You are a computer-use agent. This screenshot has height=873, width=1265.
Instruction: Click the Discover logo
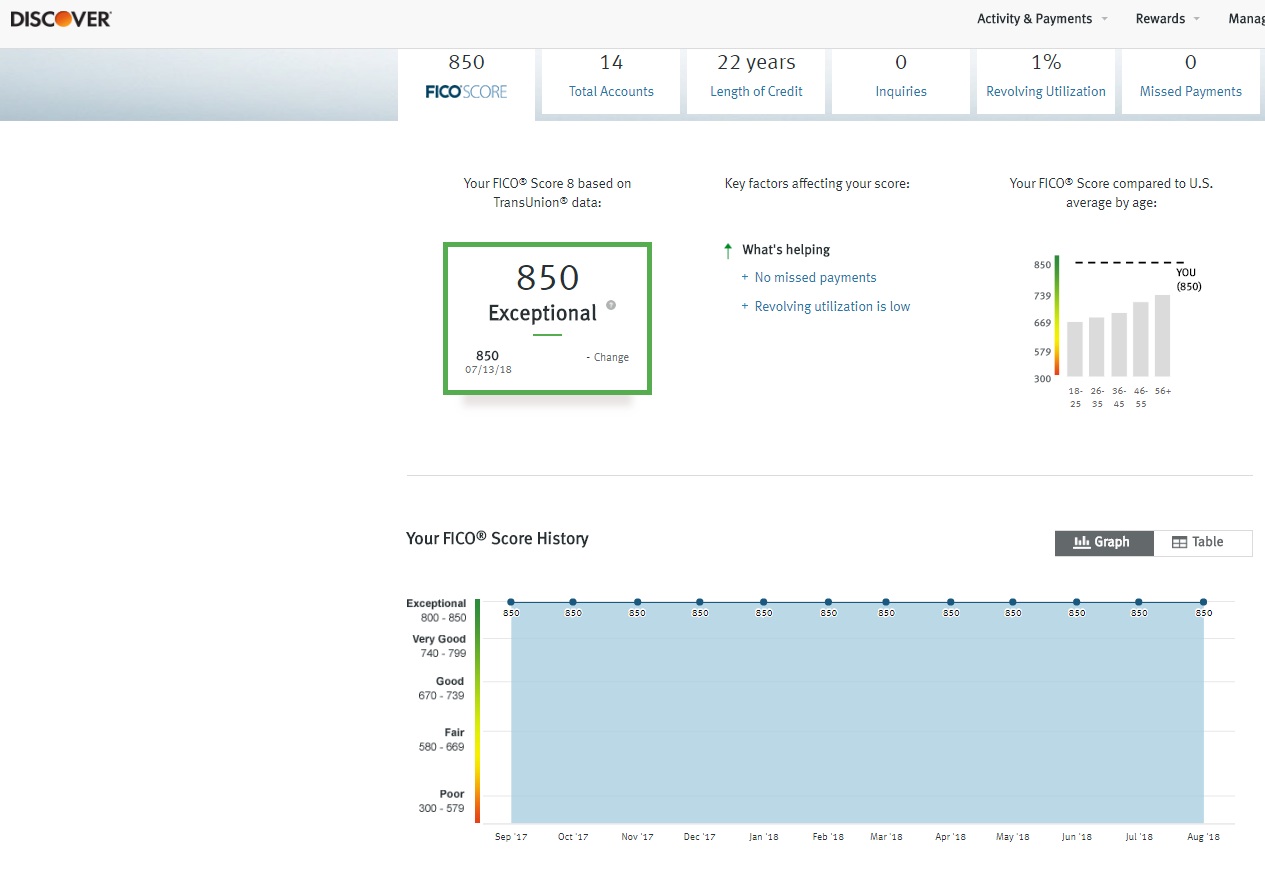pos(60,18)
